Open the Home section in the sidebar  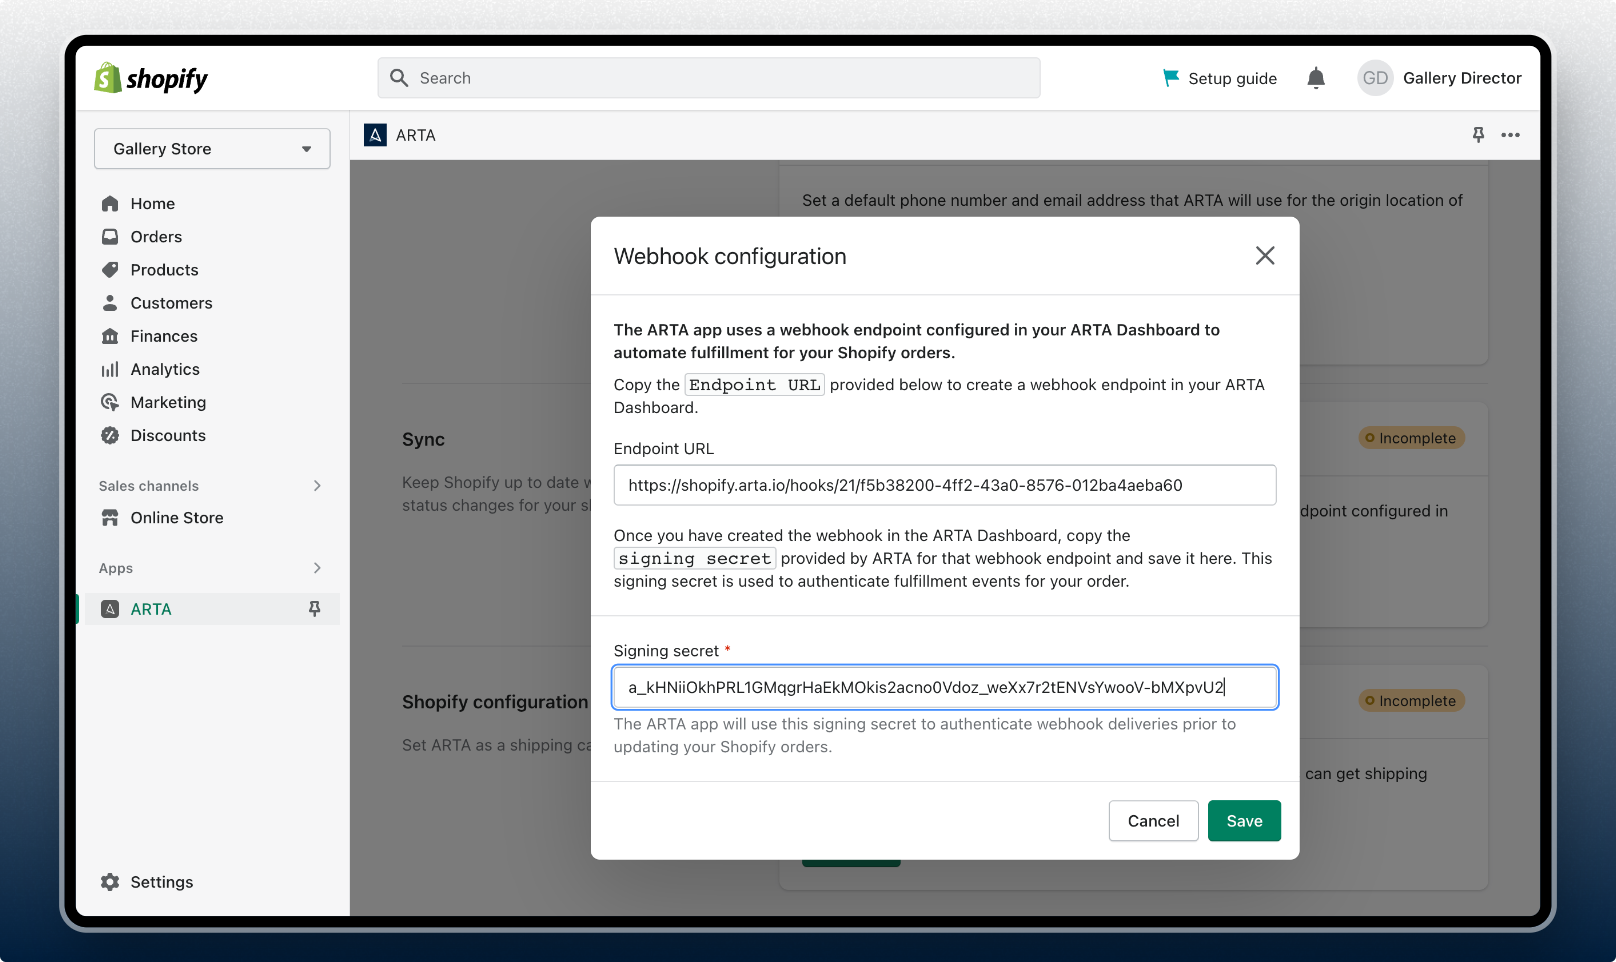[x=110, y=203]
